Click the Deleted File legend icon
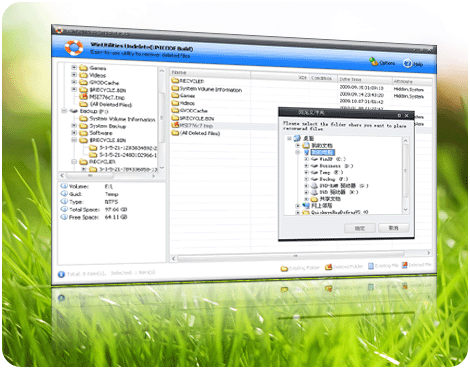This screenshot has width=470, height=369. pyautogui.click(x=404, y=265)
